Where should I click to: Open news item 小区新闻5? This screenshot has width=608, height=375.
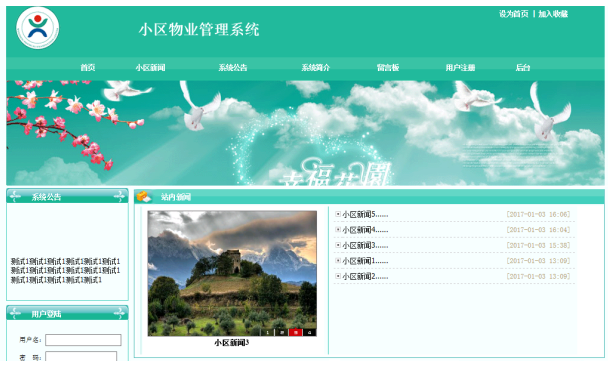(365, 214)
